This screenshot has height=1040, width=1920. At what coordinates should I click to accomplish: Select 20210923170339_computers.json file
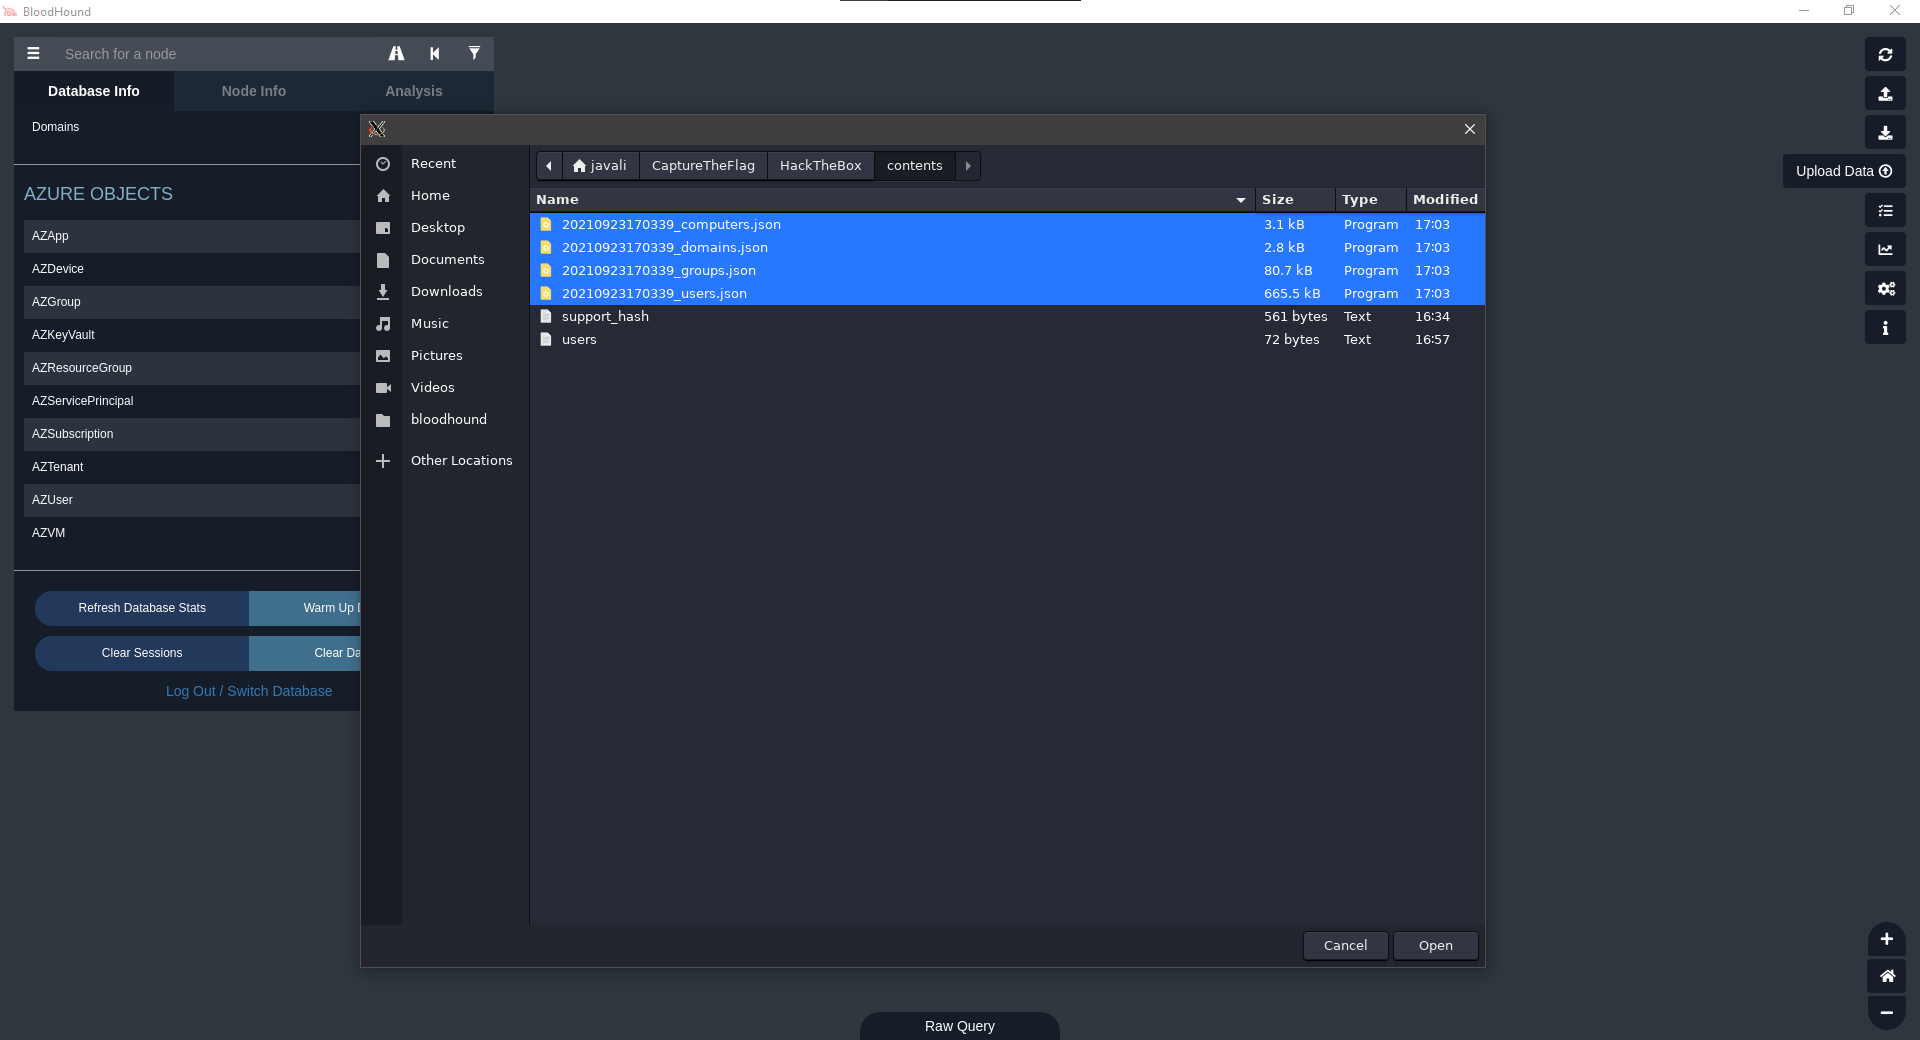[1007, 225]
